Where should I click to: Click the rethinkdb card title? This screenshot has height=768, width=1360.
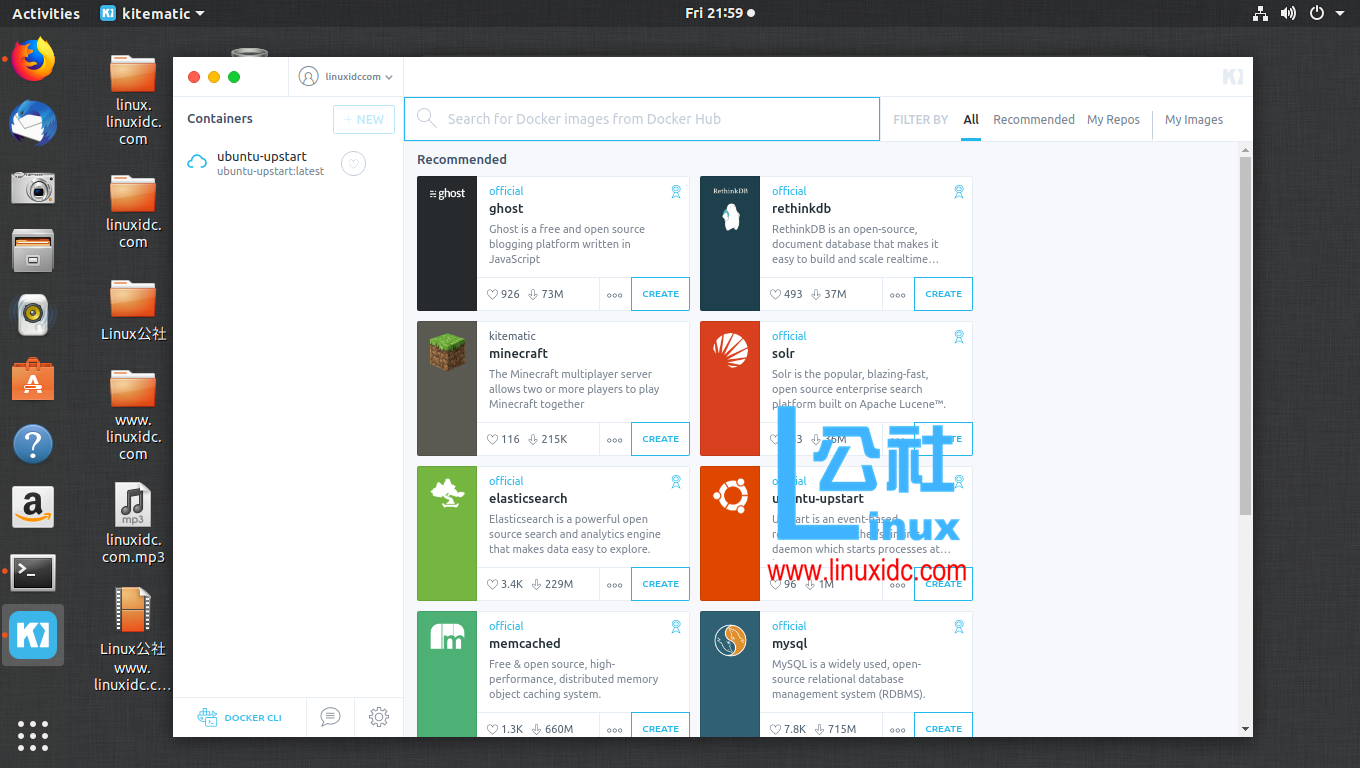[801, 208]
